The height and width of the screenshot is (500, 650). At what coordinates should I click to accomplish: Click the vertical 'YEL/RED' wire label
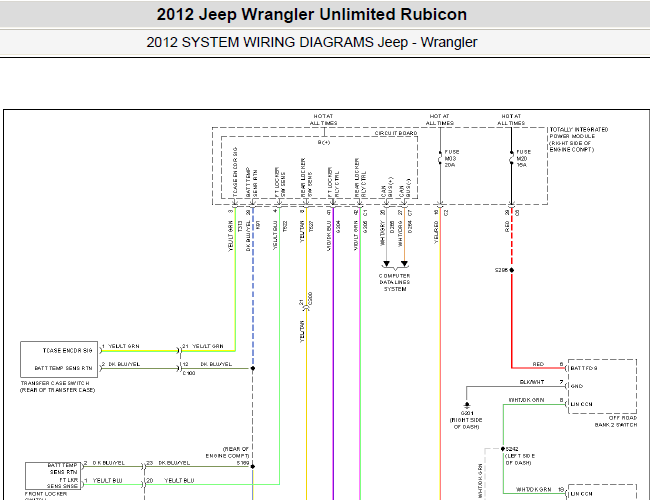(x=436, y=232)
